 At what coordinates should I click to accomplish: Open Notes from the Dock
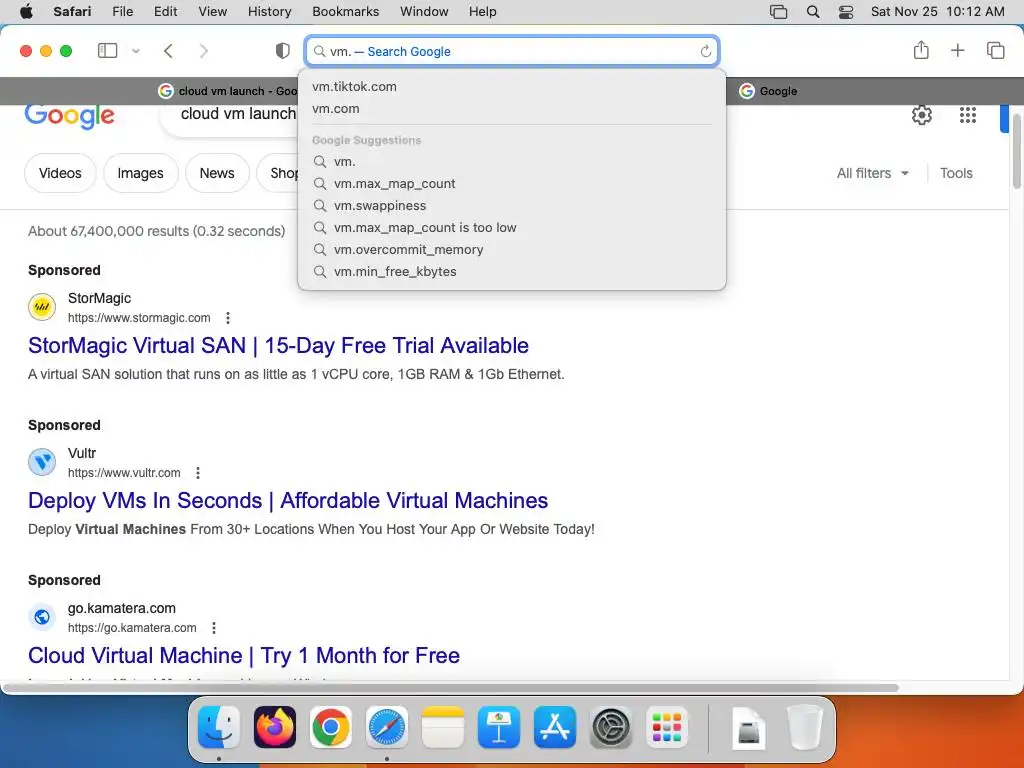pos(443,727)
